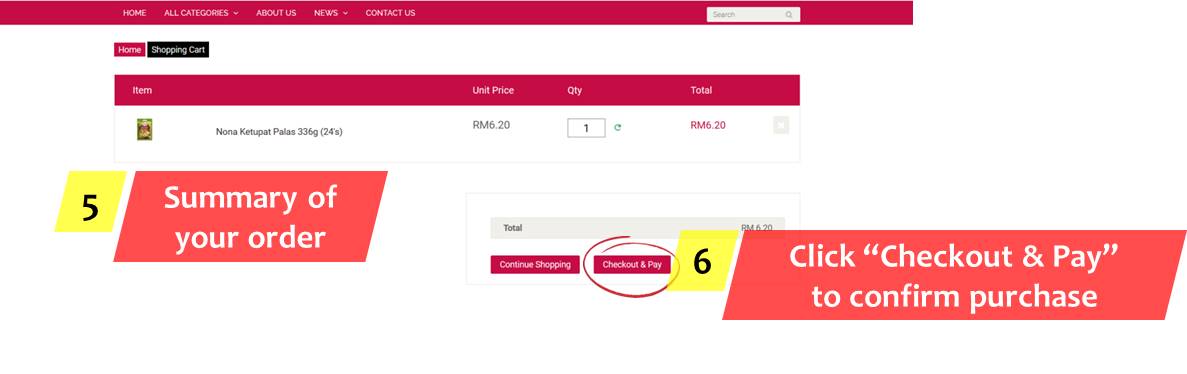
Task: Expand the News dropdown menu
Action: 331,13
